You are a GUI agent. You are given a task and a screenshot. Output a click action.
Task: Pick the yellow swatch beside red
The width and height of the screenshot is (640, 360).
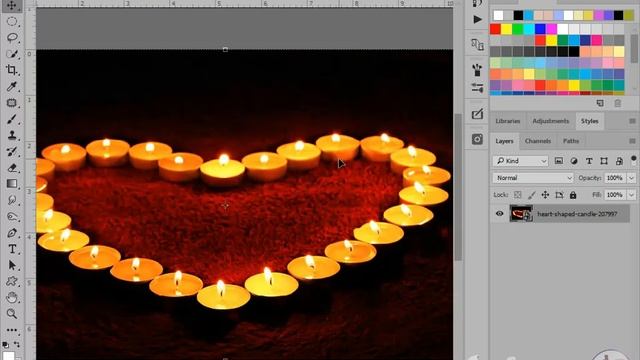pyautogui.click(x=507, y=29)
